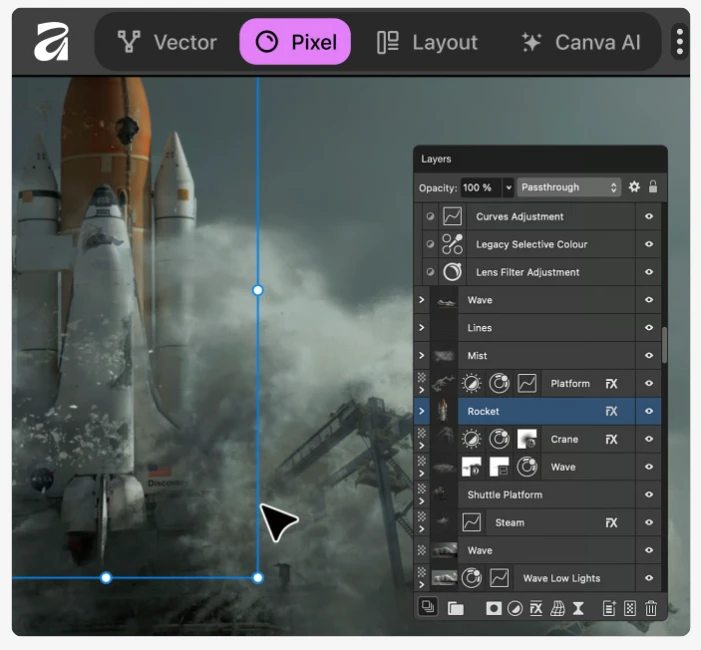Screen dimensions: 701x650
Task: Click the Layers panel scrollbar
Action: [664, 345]
